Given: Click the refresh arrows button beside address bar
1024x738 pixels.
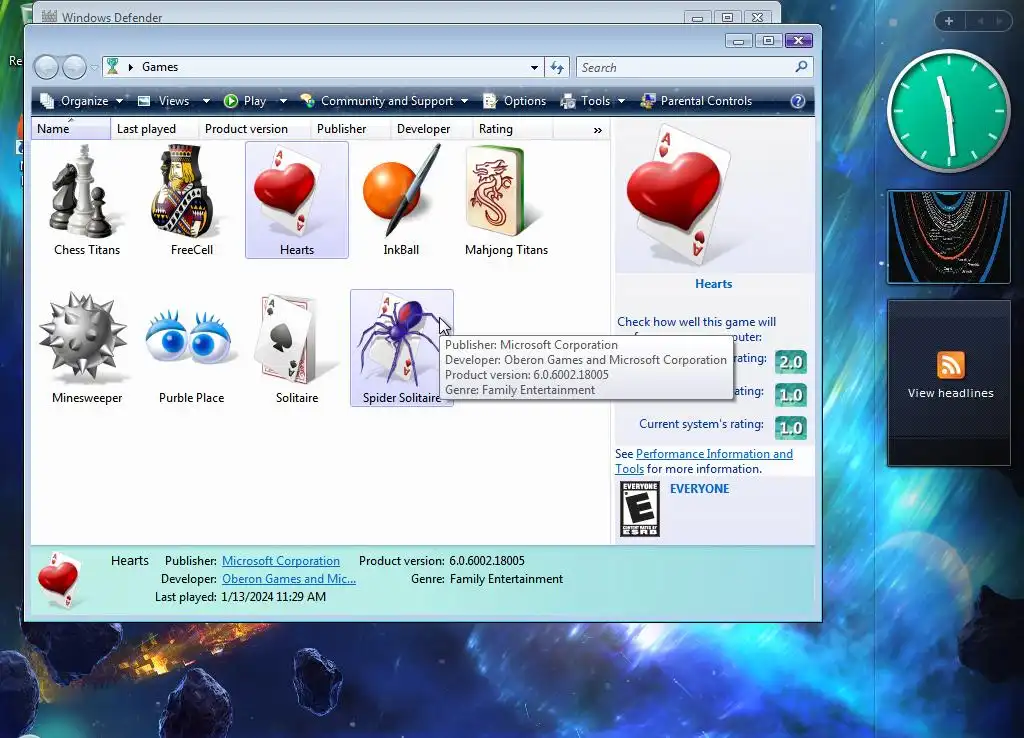Looking at the screenshot, I should point(557,67).
